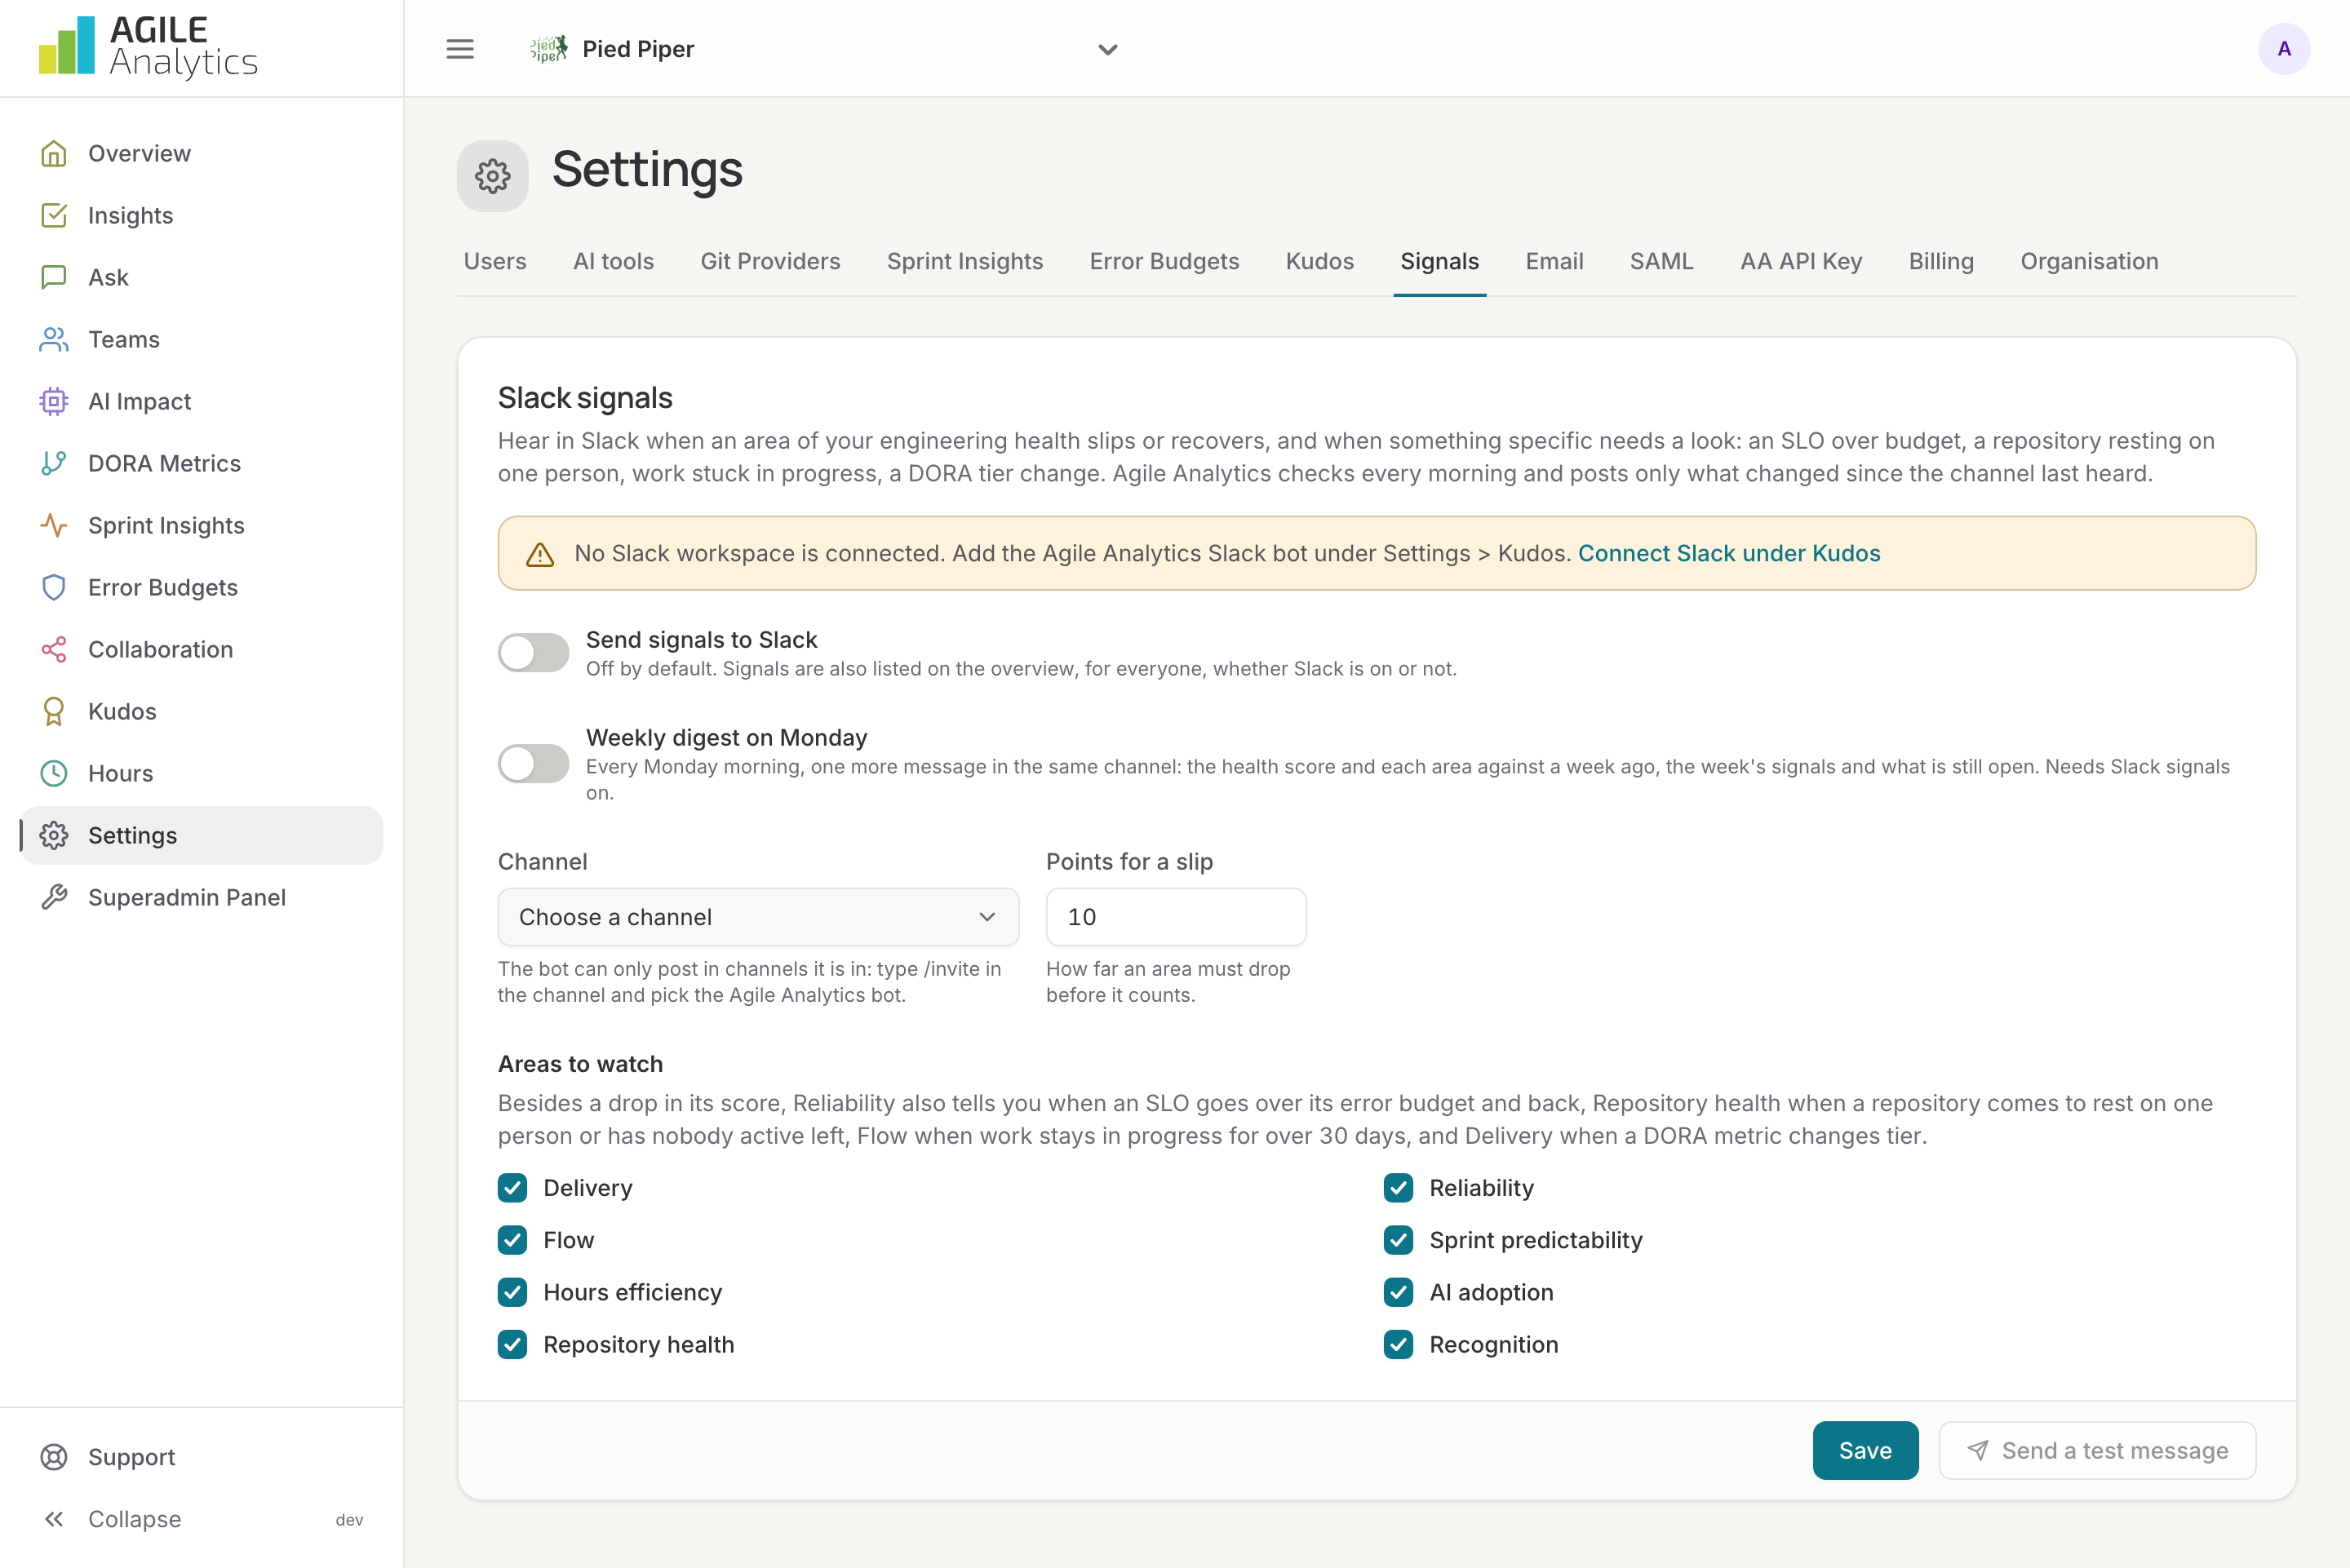Switch to the Users tab
This screenshot has width=2350, height=1568.
coord(495,261)
